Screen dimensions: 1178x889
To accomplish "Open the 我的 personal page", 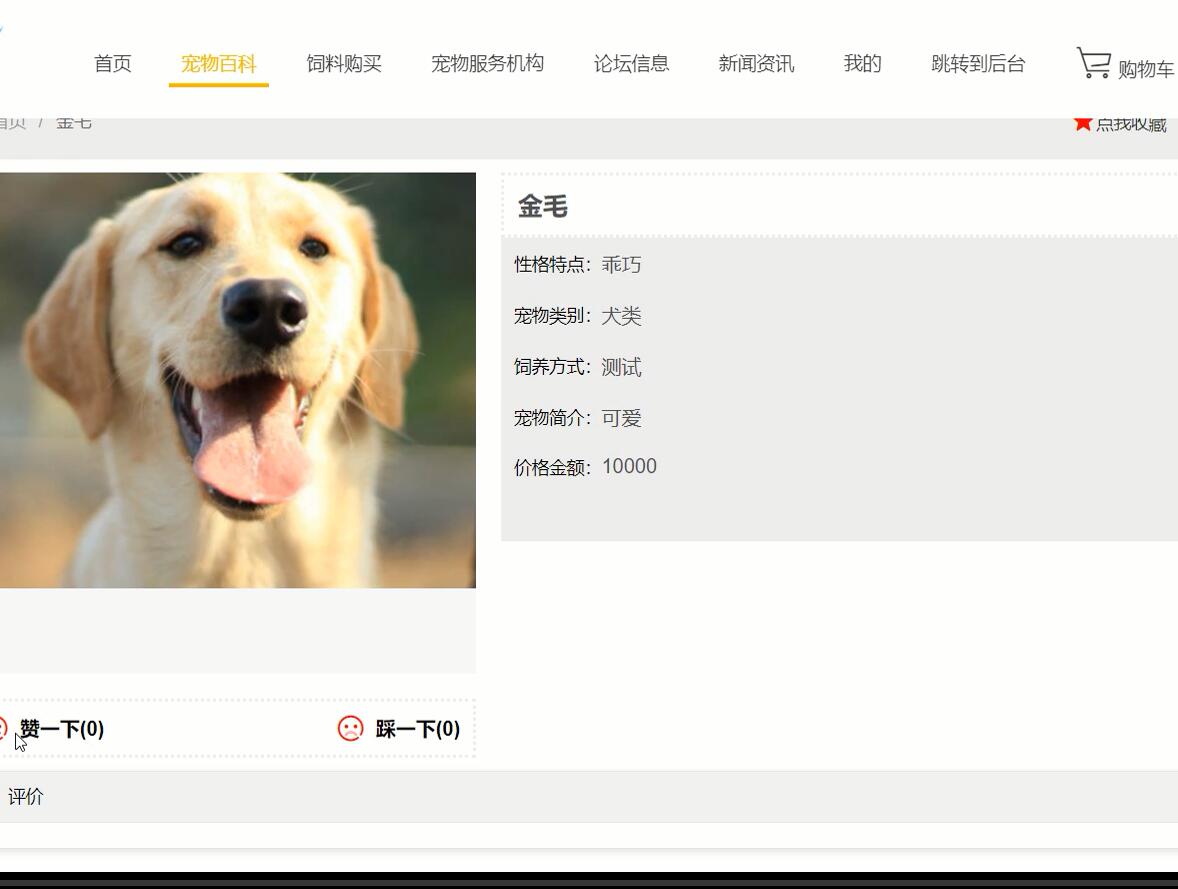I will click(x=860, y=63).
